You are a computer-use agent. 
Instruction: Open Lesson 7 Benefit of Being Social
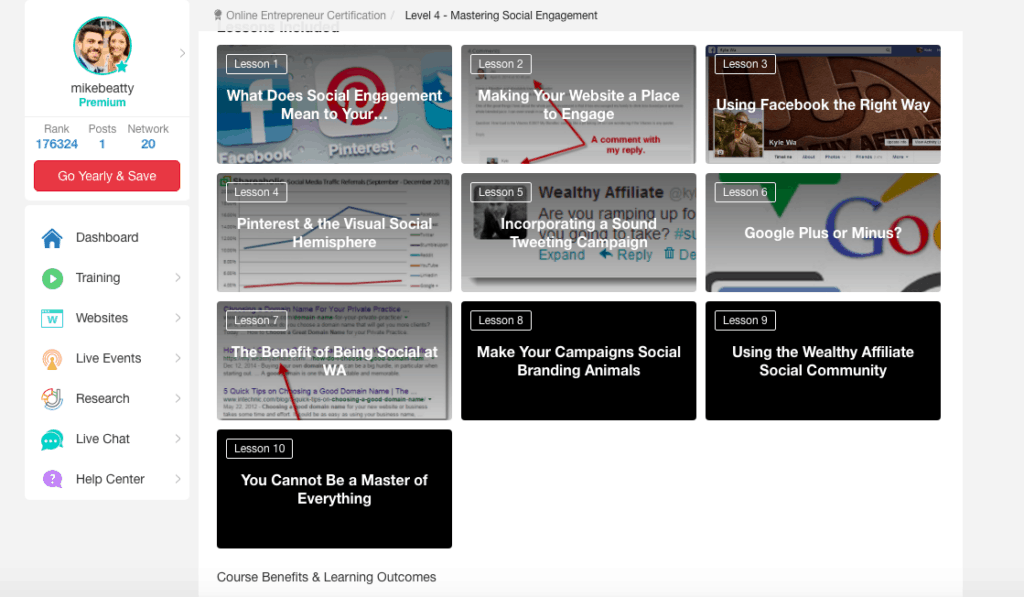(x=334, y=361)
